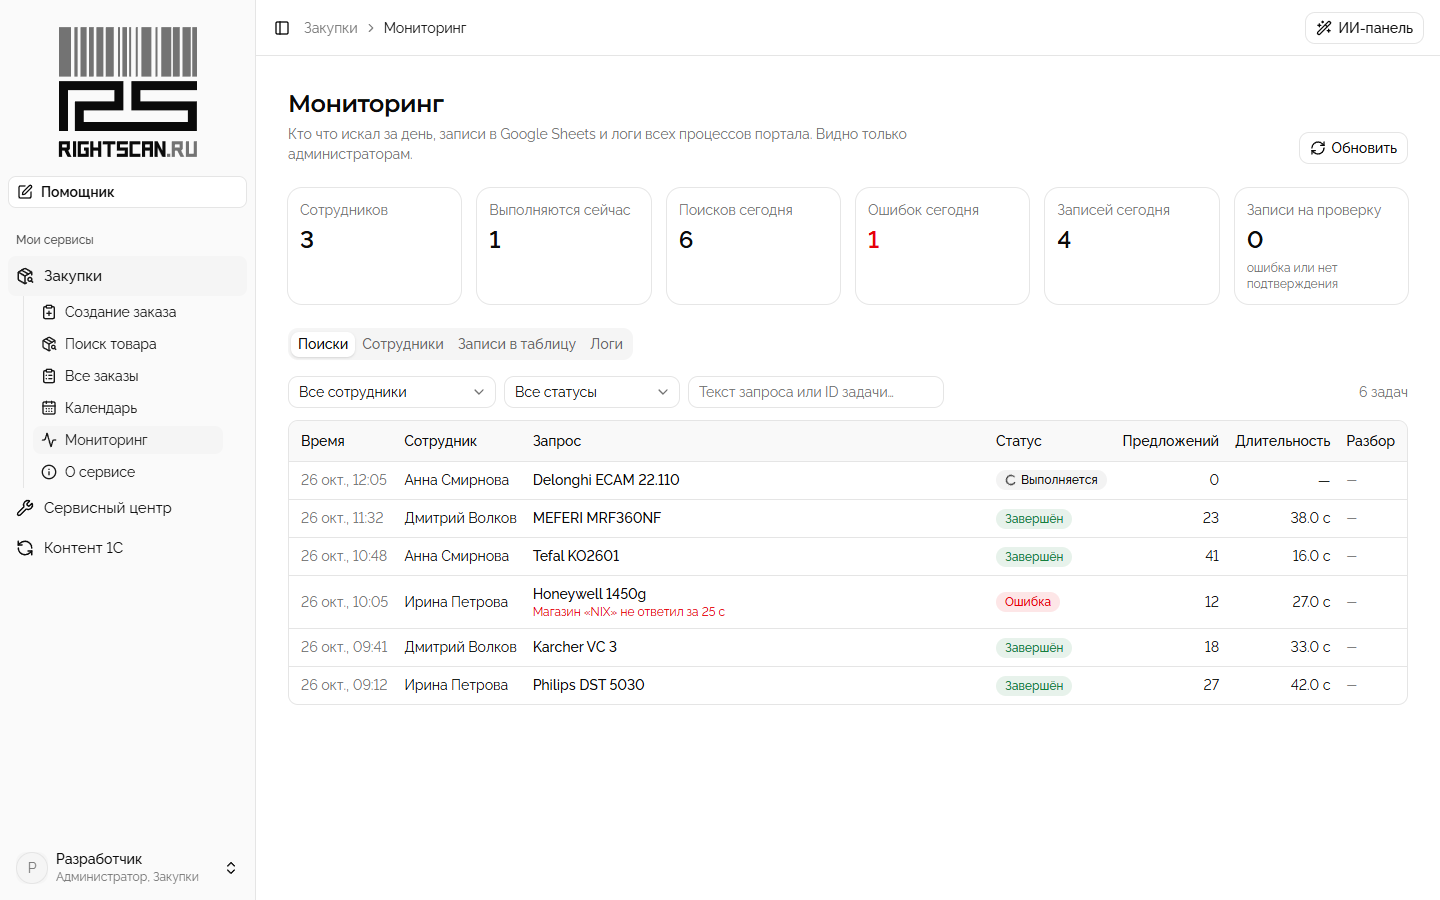Open Контент 1С sync icon
This screenshot has width=1440, height=900.
(x=25, y=548)
